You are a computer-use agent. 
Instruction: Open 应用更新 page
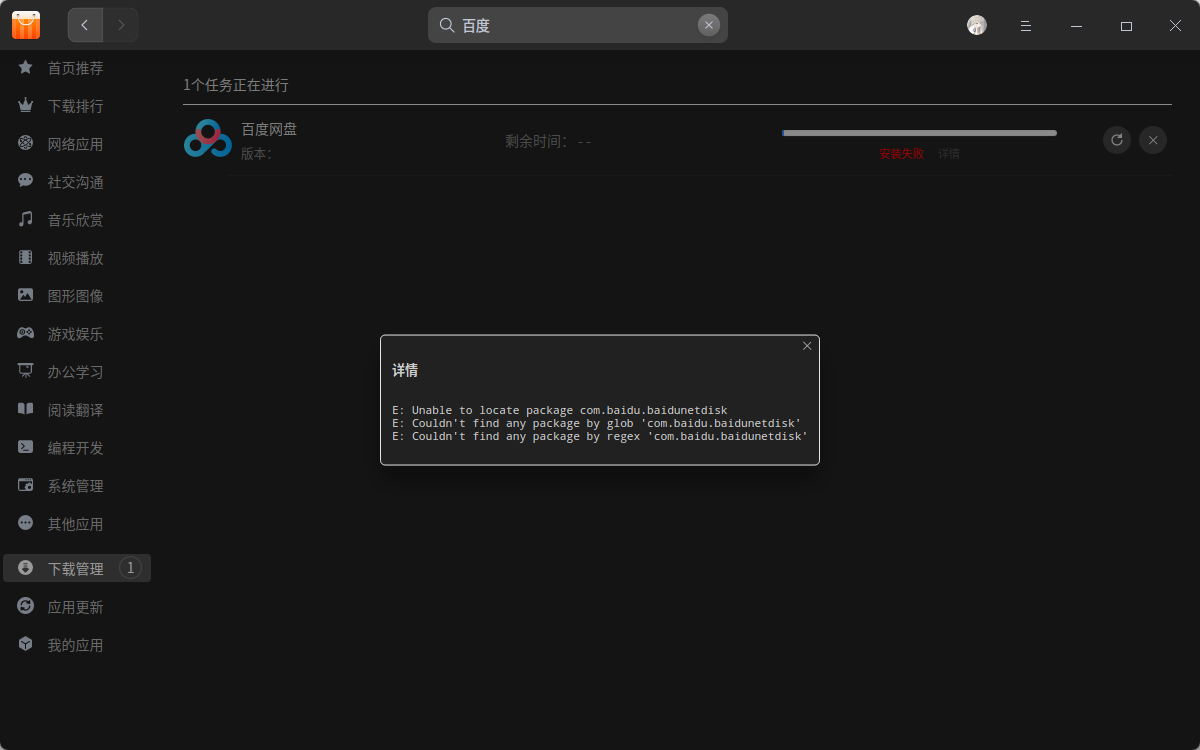pos(77,607)
